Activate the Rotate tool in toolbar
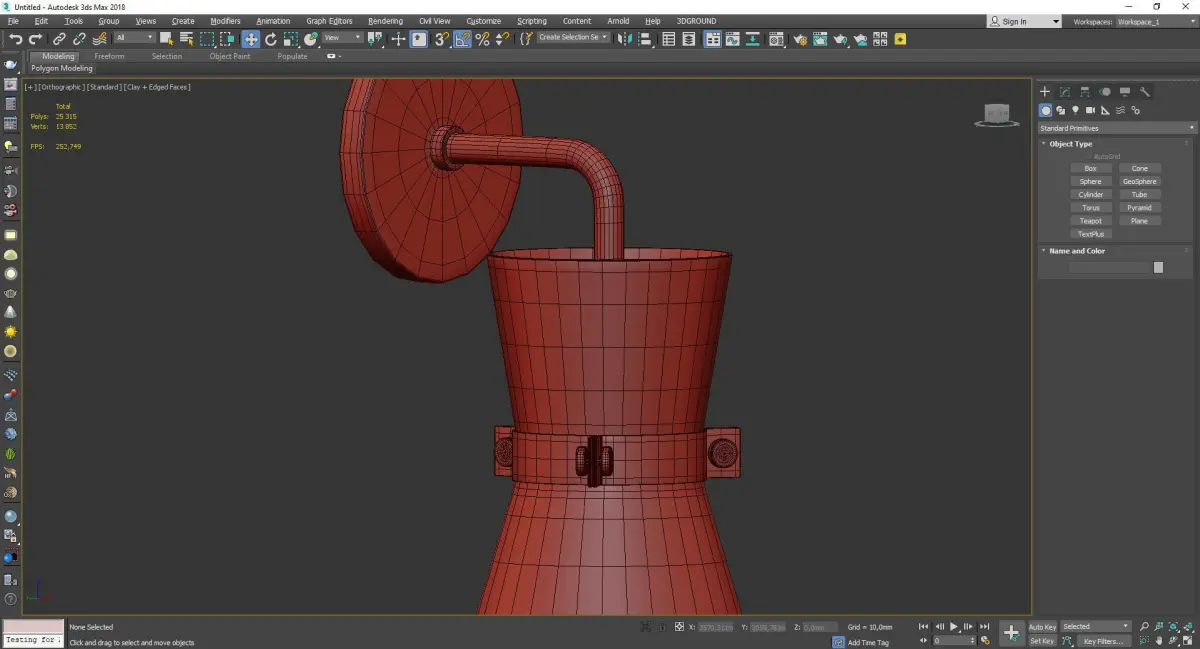 270,39
